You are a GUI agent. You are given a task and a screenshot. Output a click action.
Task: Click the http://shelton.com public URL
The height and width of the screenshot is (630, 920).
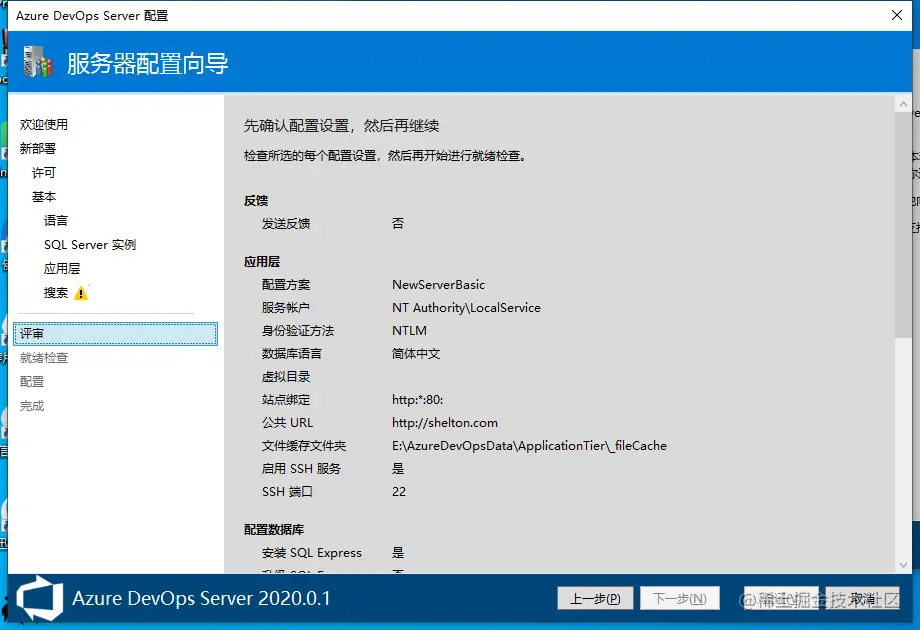(445, 422)
